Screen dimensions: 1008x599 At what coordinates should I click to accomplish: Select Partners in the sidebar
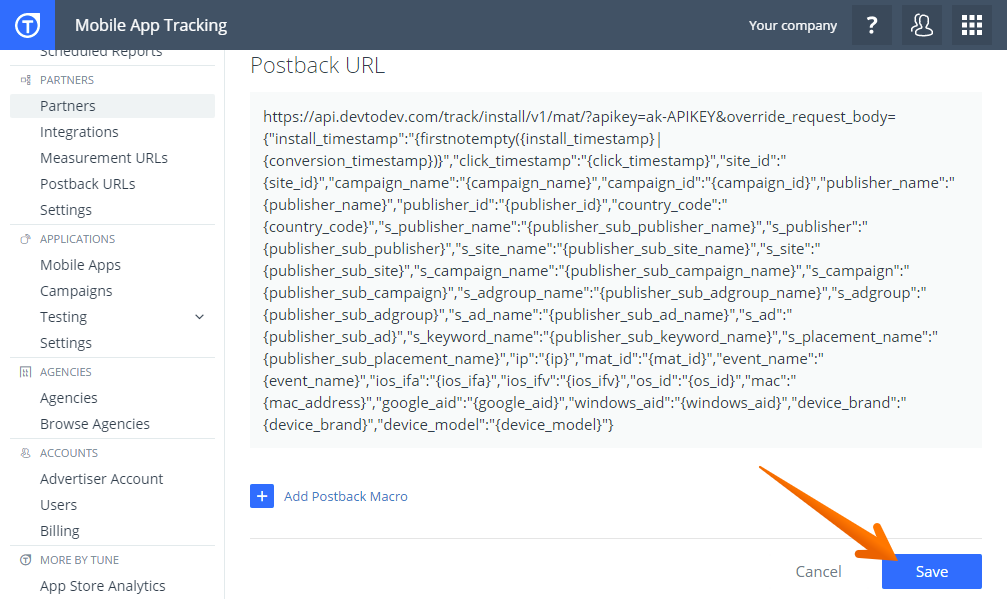pyautogui.click(x=68, y=106)
